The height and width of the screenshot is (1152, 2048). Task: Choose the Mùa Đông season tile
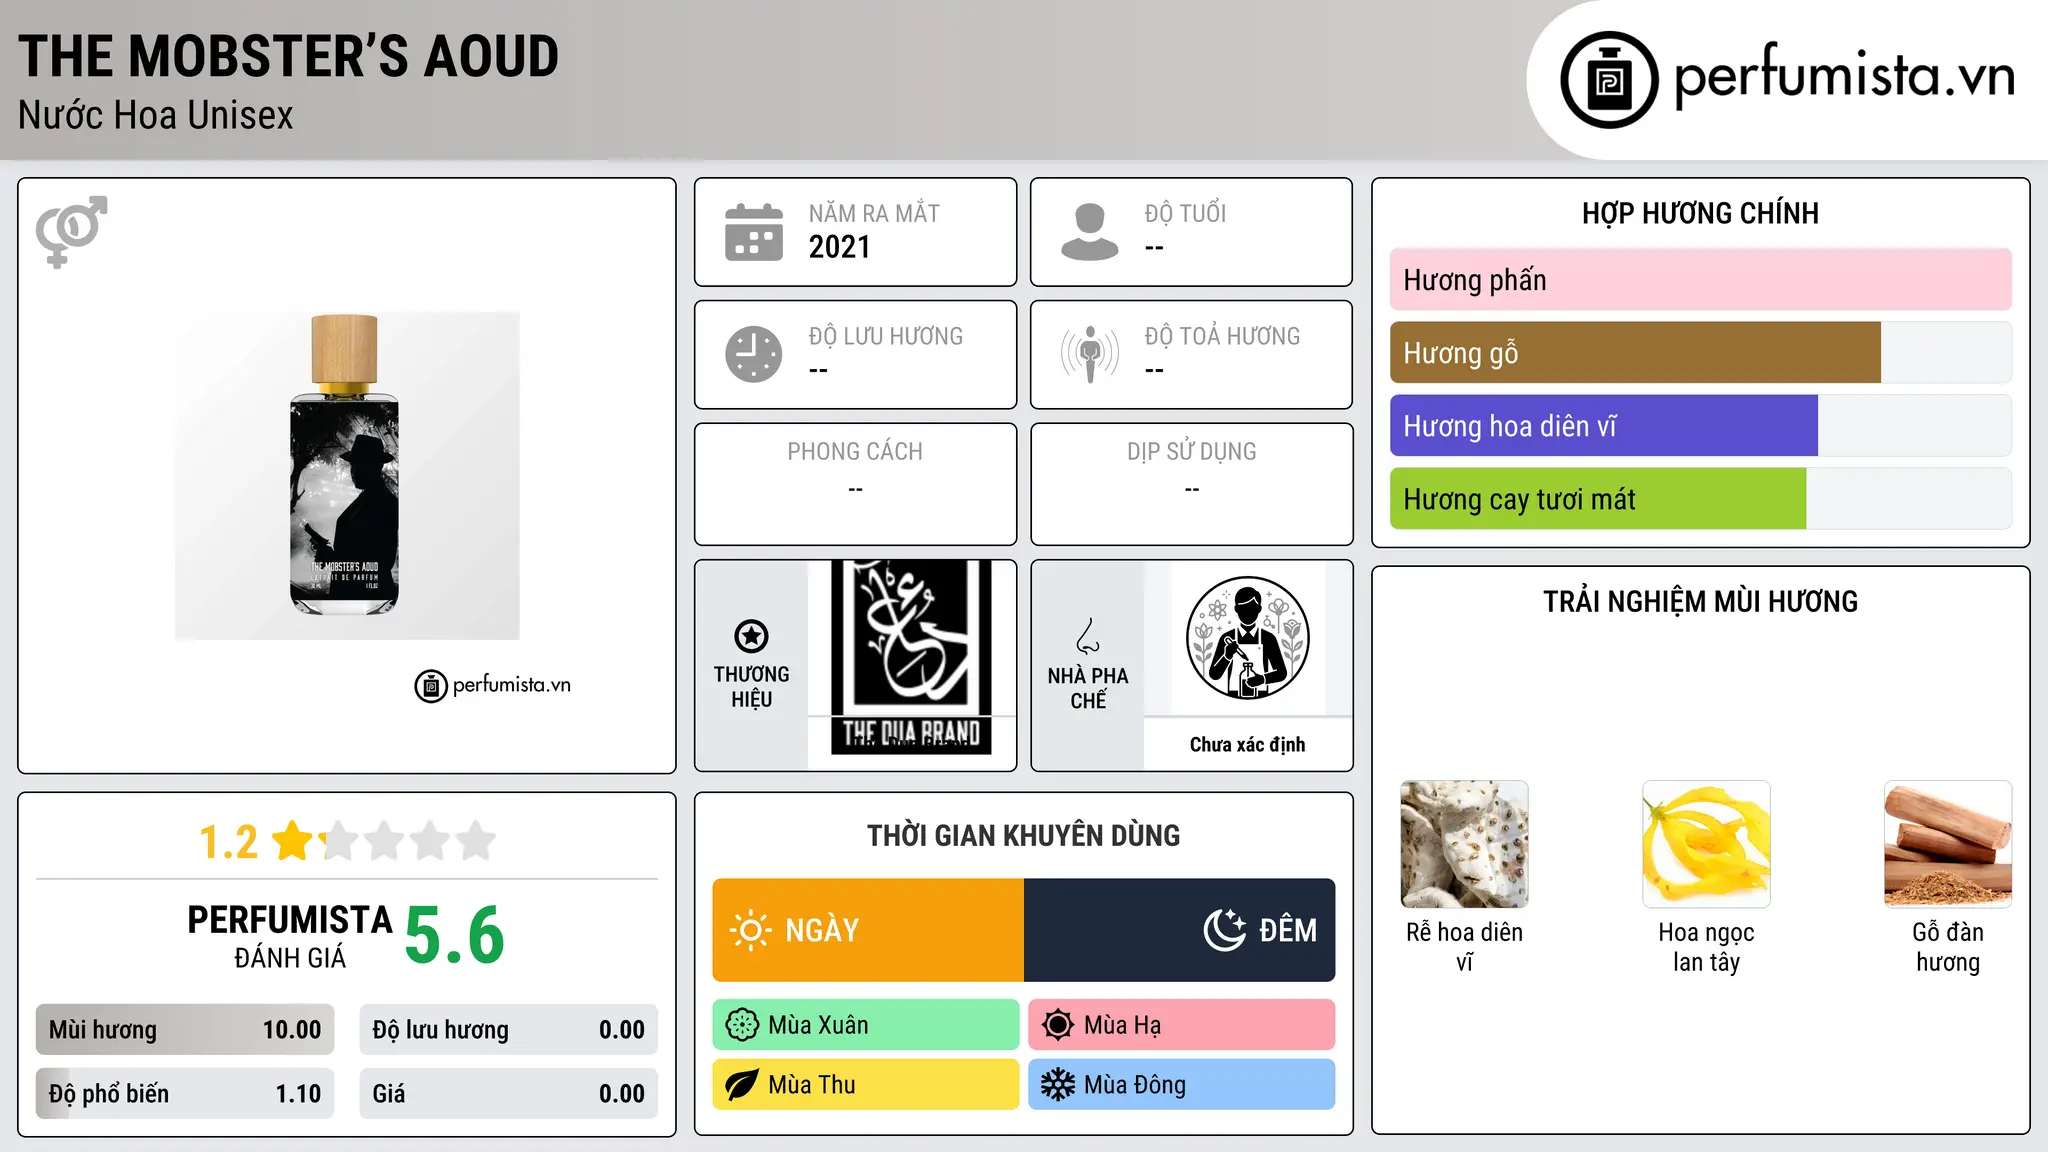[1182, 1085]
